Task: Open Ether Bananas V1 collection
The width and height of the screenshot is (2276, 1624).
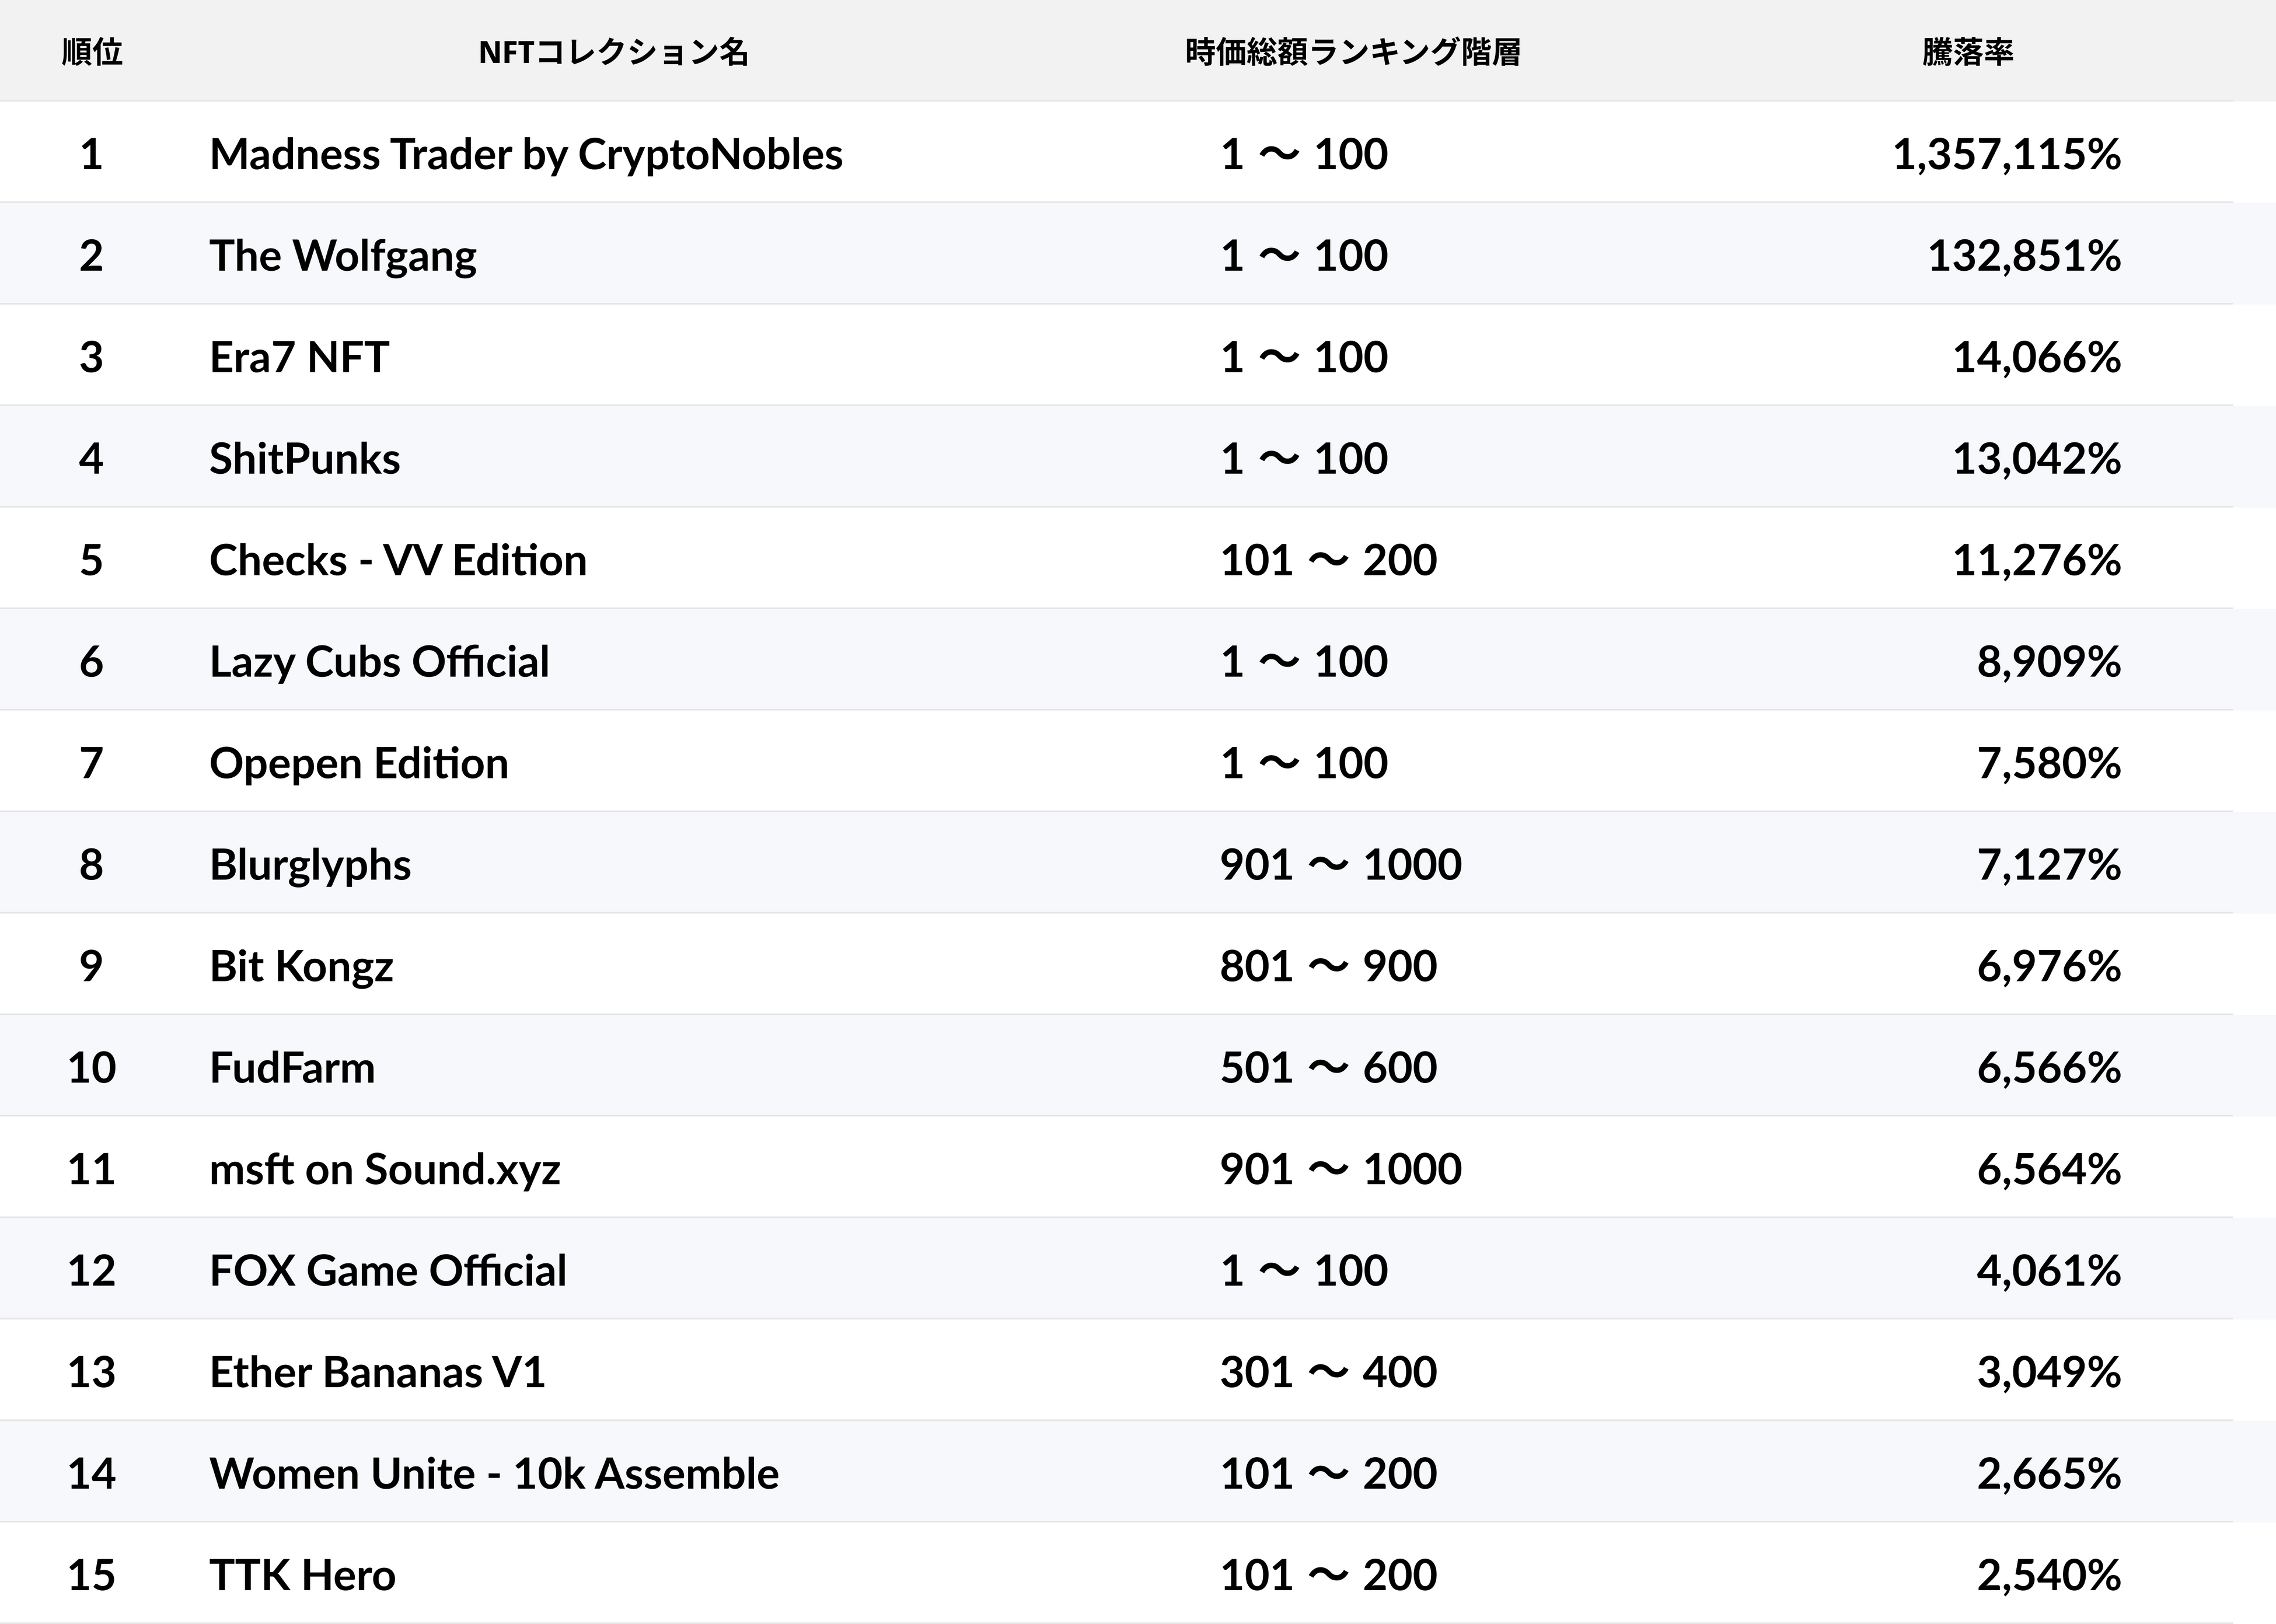Action: pyautogui.click(x=377, y=1373)
